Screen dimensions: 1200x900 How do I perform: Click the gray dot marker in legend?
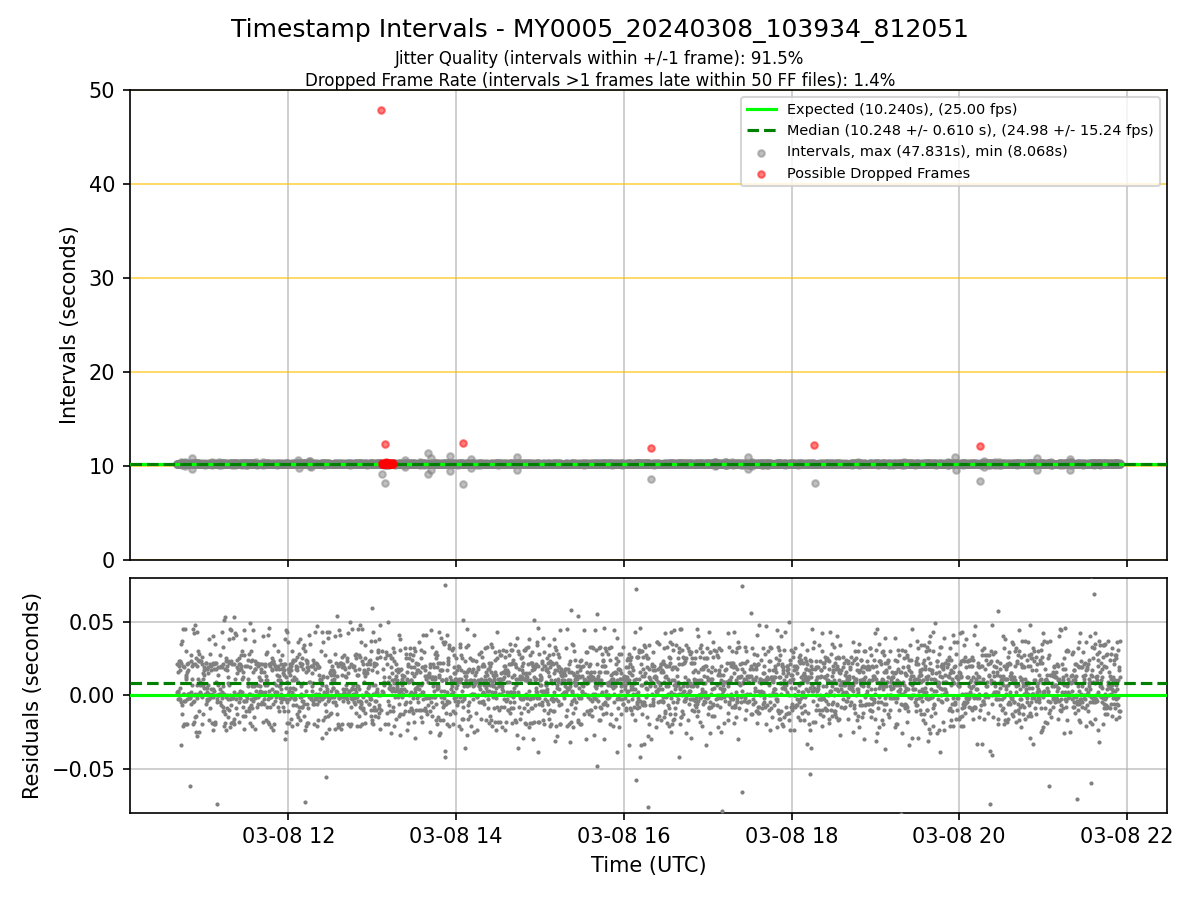(761, 152)
